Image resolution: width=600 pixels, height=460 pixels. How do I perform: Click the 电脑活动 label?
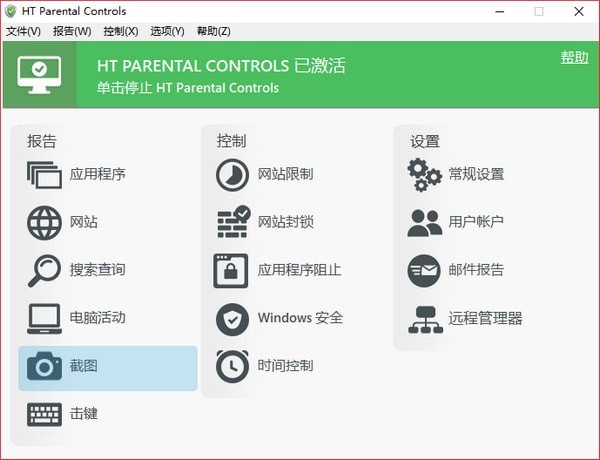pos(98,318)
